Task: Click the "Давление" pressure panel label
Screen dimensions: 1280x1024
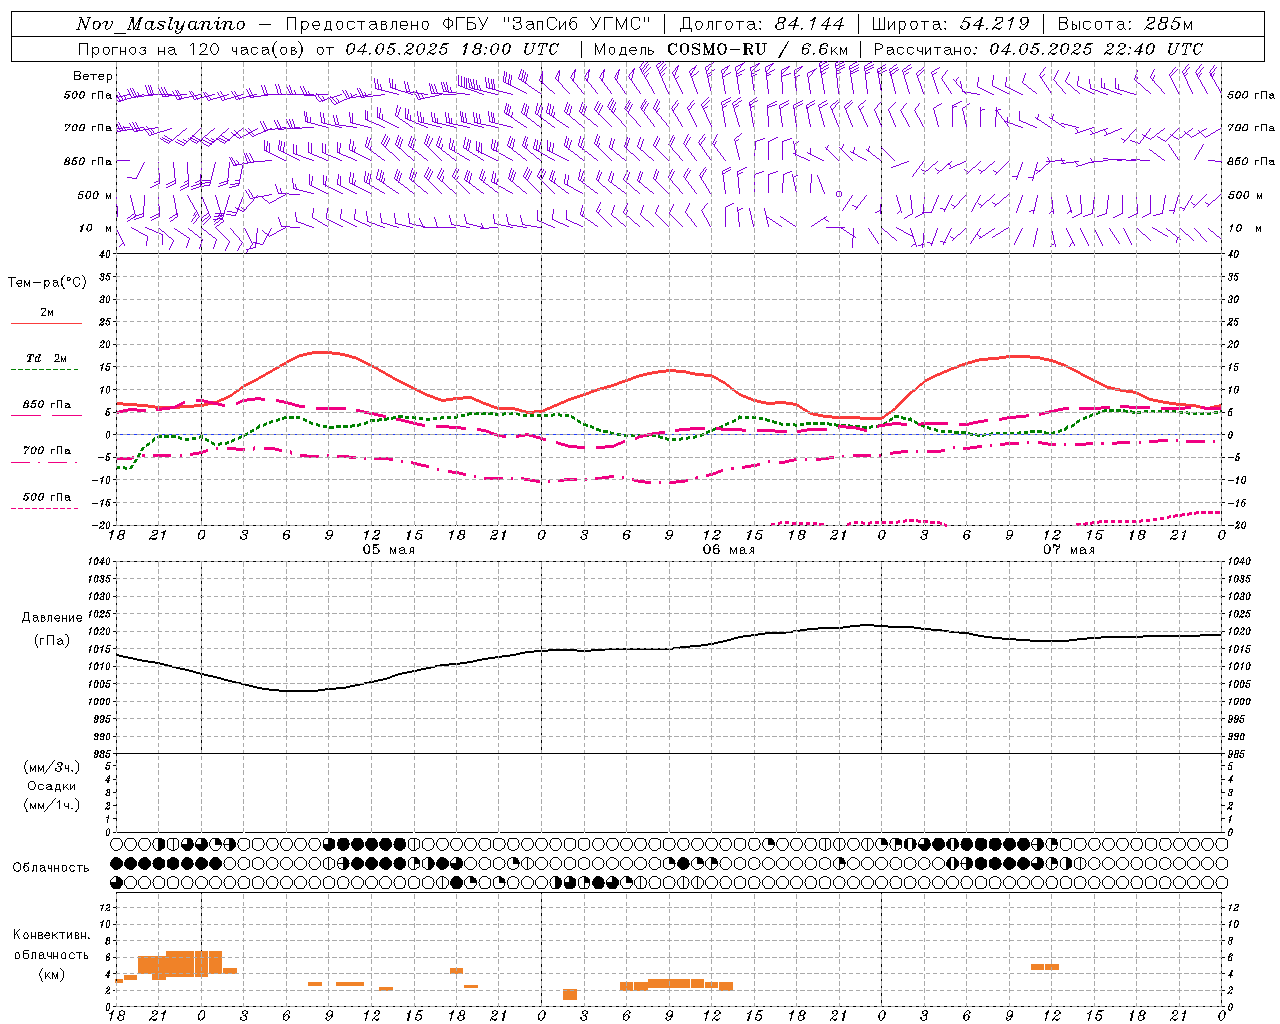Action: [52, 618]
